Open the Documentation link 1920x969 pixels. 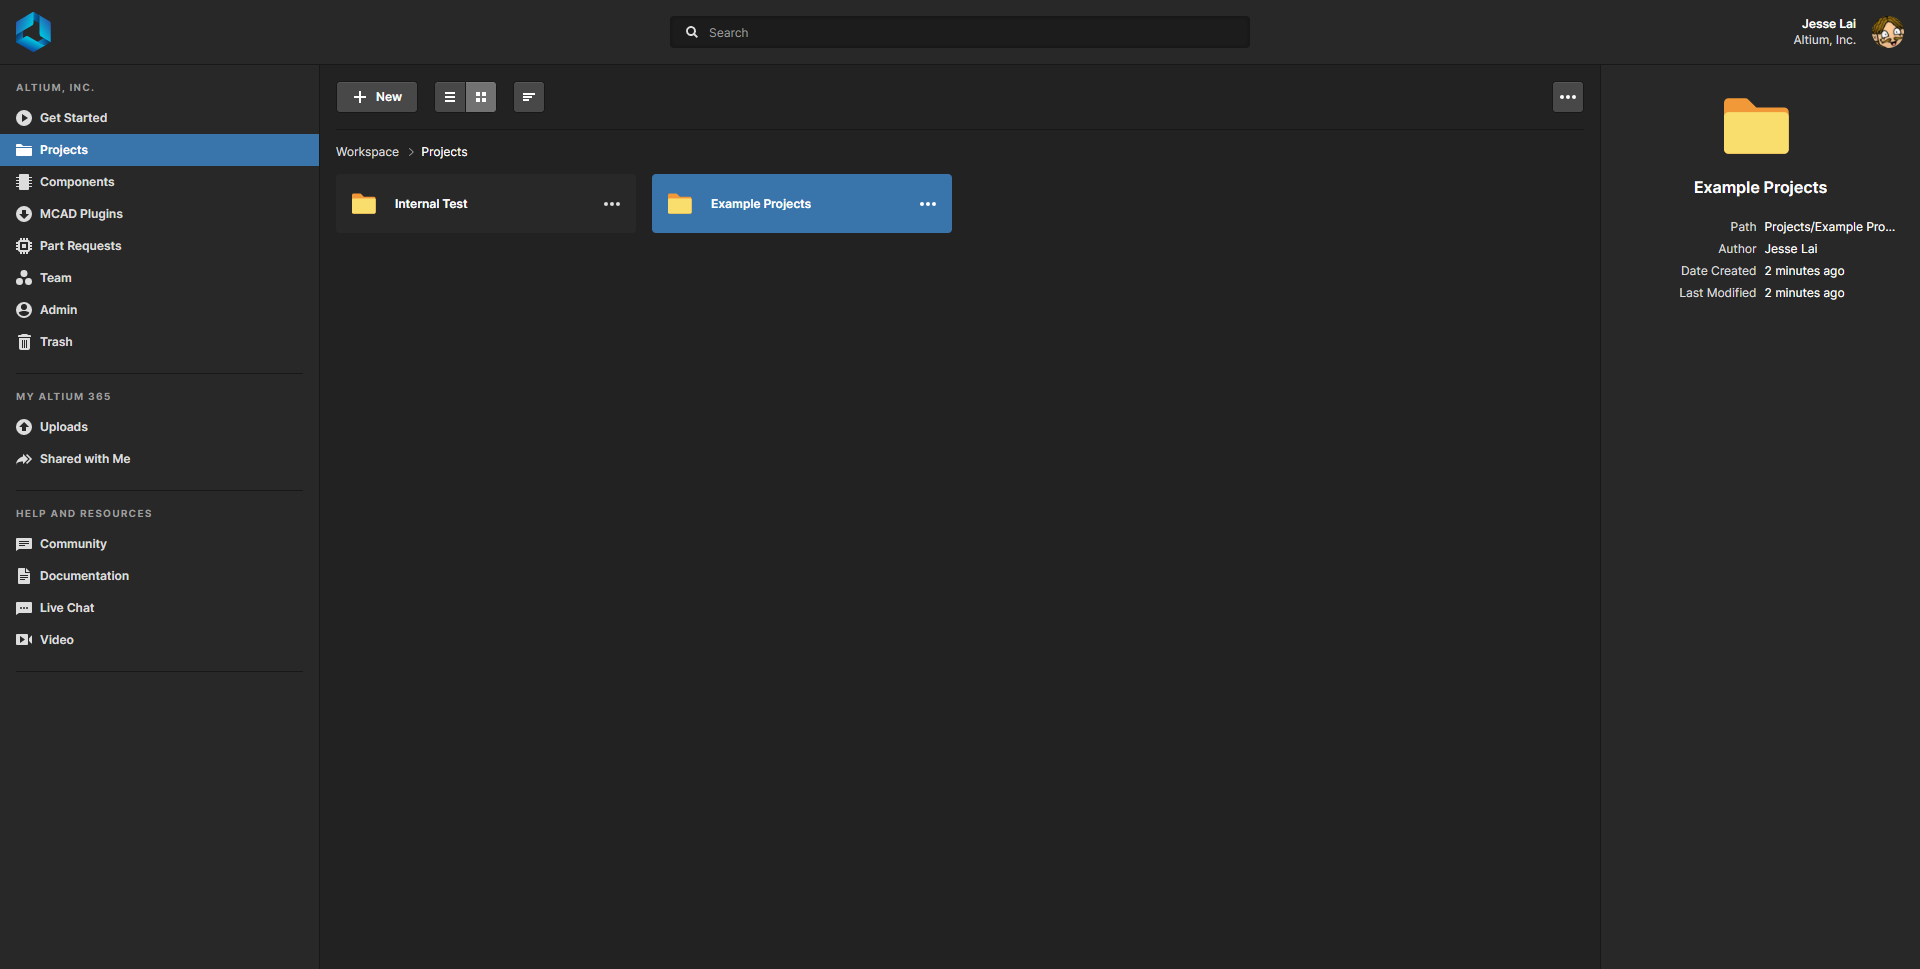pos(160,576)
